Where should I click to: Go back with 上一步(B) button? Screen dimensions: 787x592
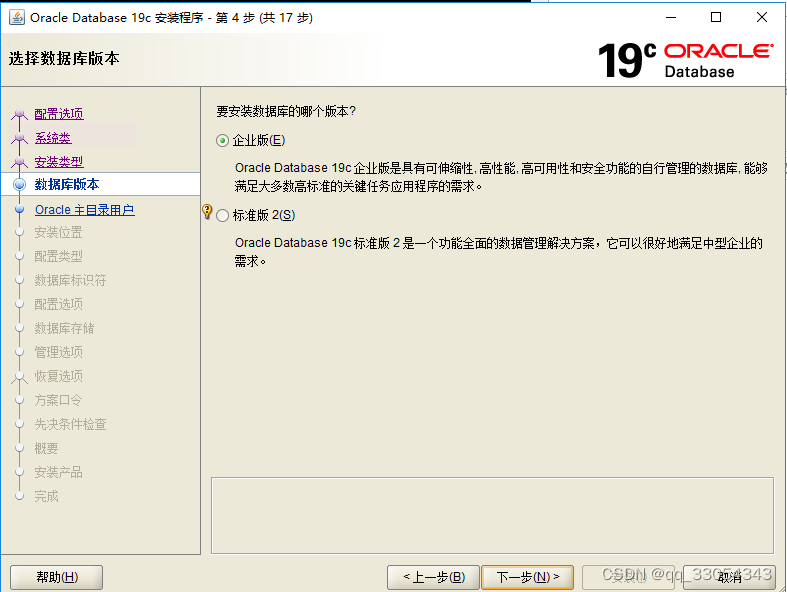pyautogui.click(x=434, y=577)
